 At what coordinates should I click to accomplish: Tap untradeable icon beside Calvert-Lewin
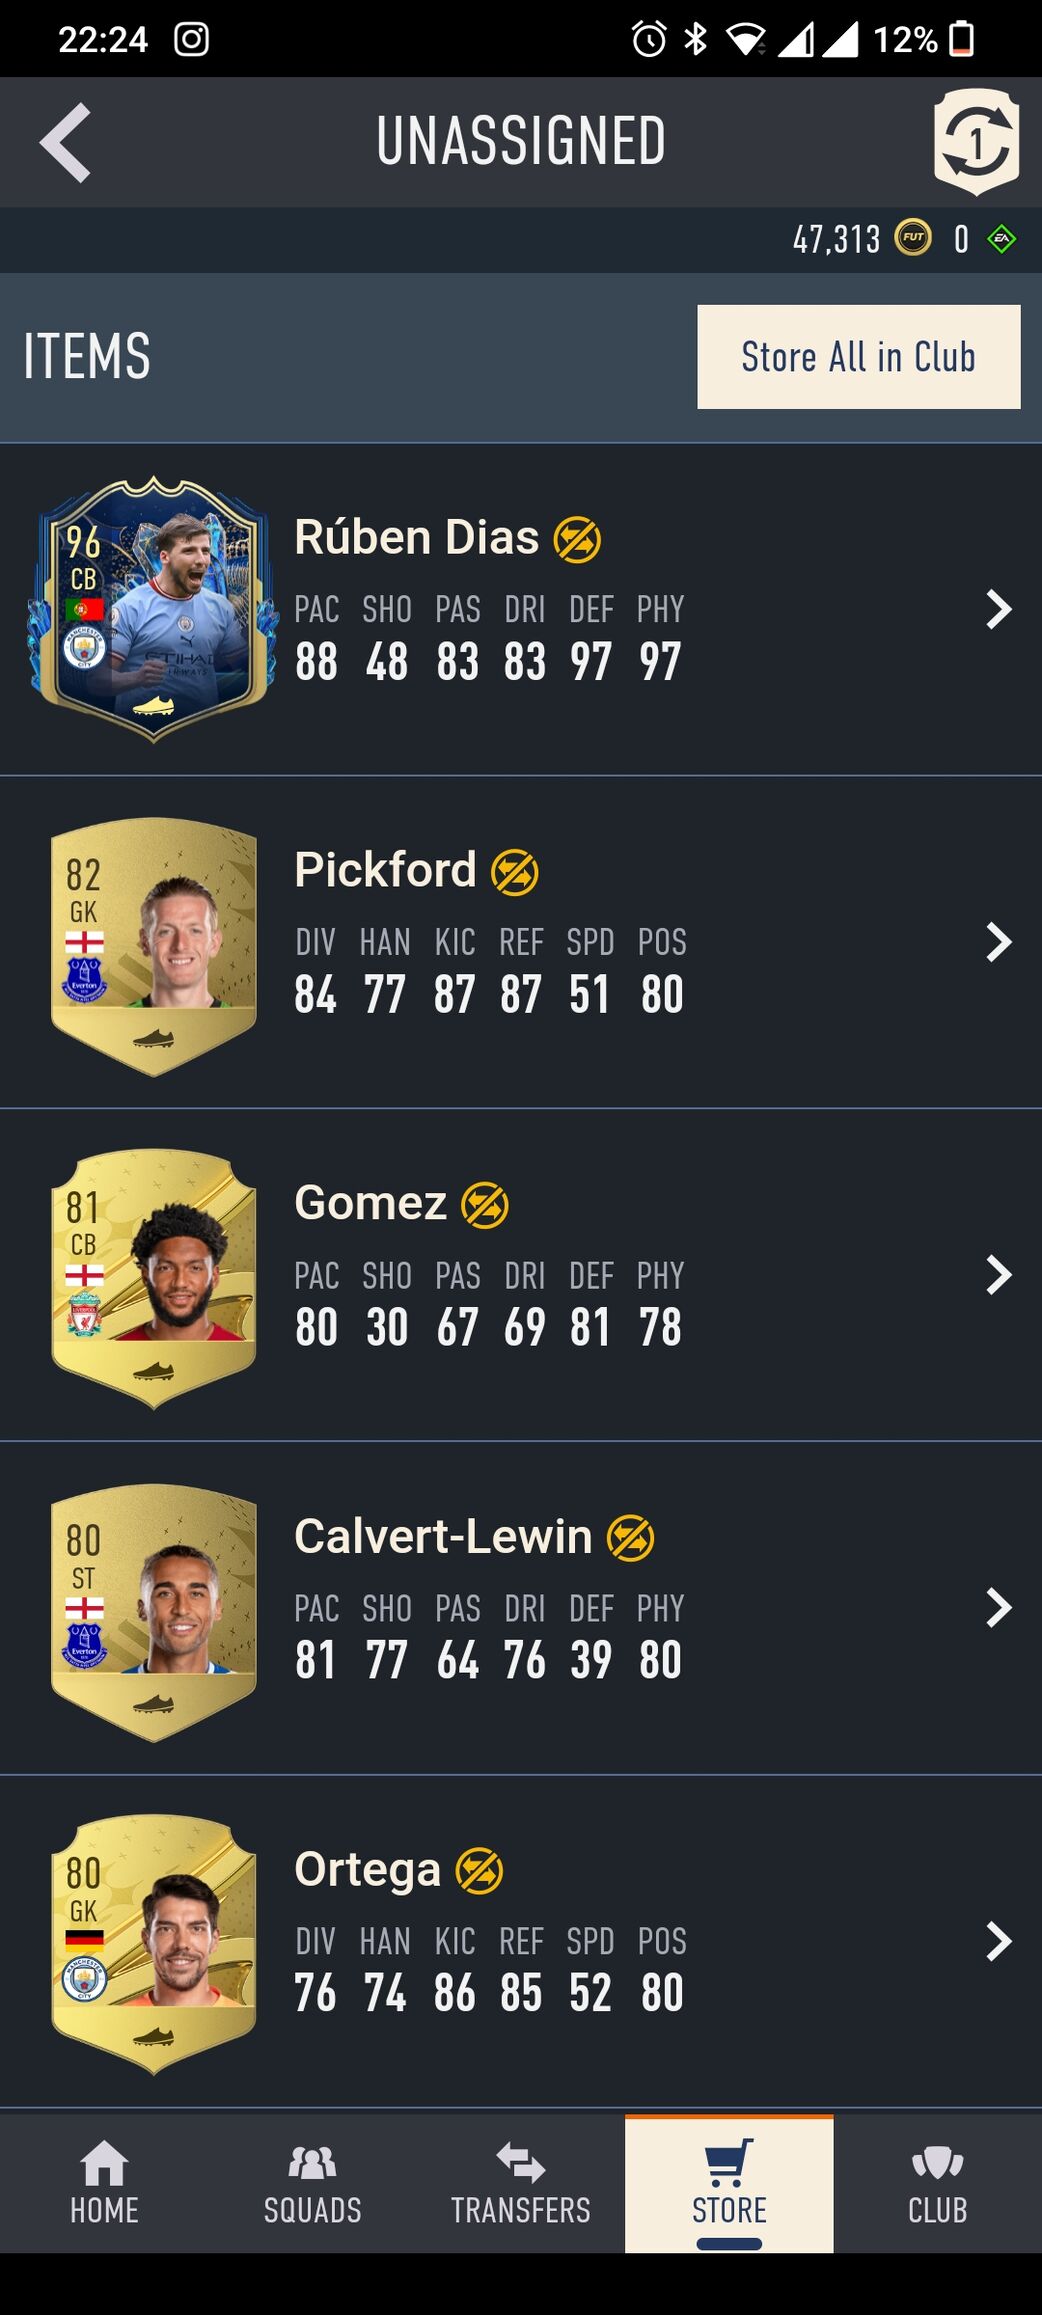coord(631,1539)
